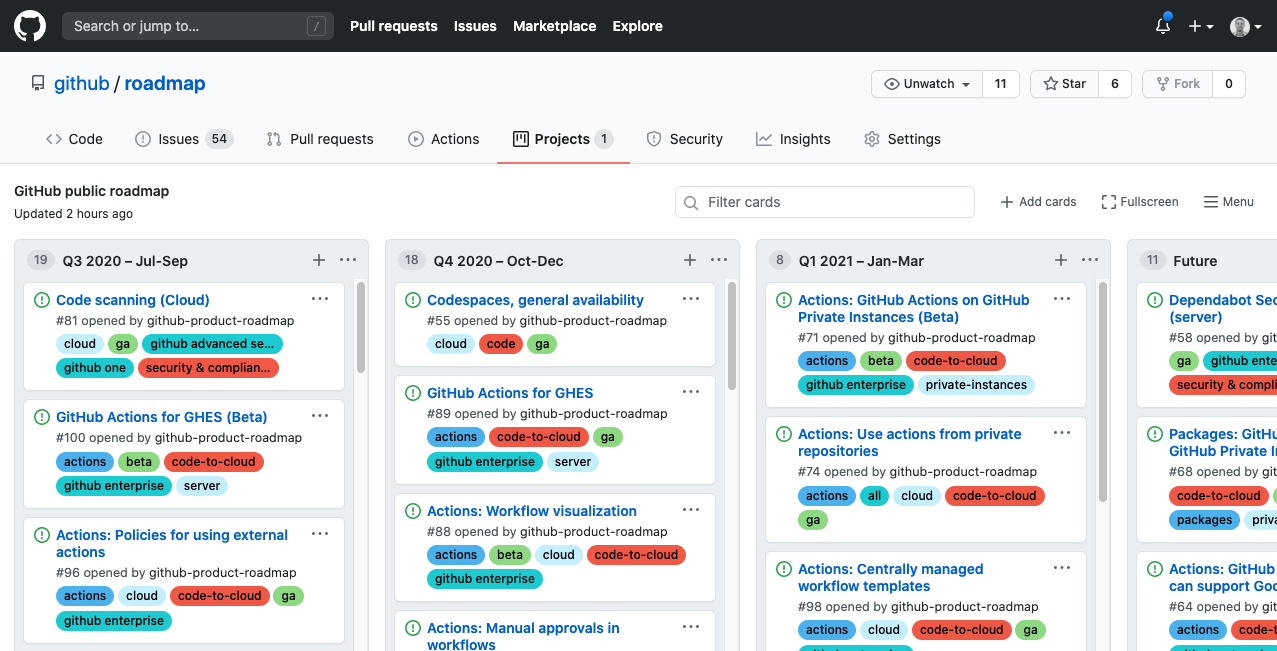Open the ellipsis on Actions Workflow visualization card
This screenshot has height=651, width=1277.
click(691, 509)
